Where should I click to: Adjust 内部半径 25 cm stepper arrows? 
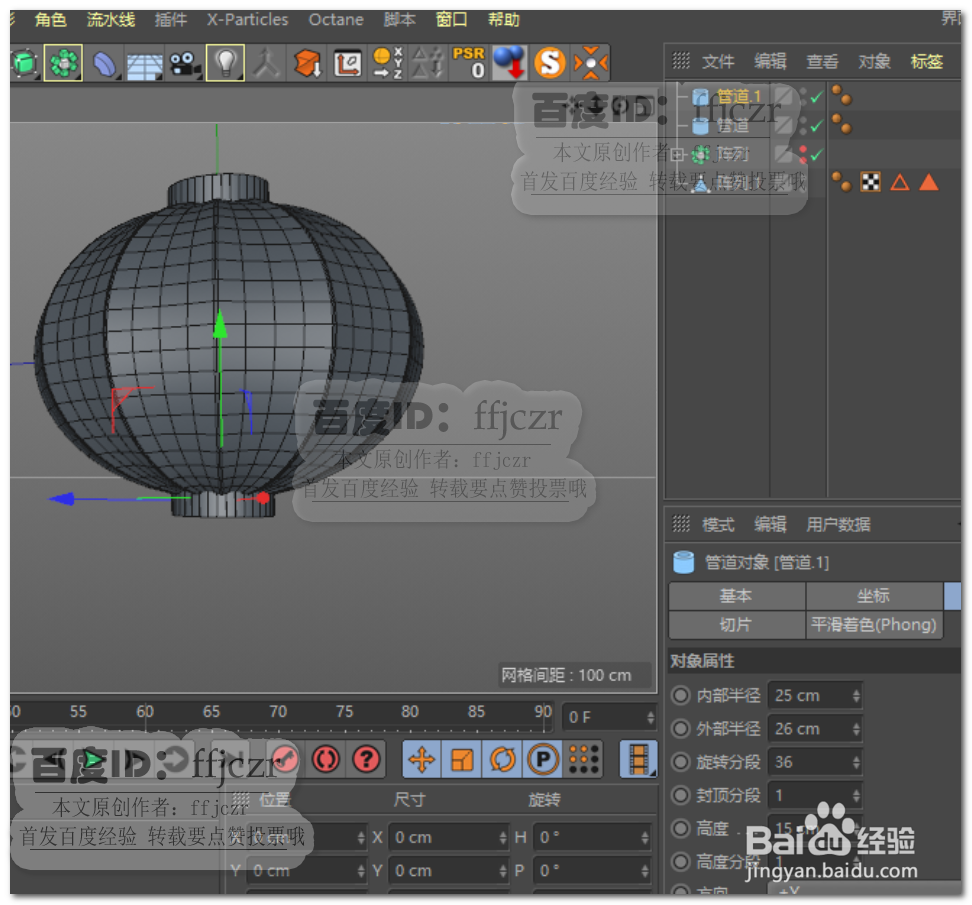856,695
